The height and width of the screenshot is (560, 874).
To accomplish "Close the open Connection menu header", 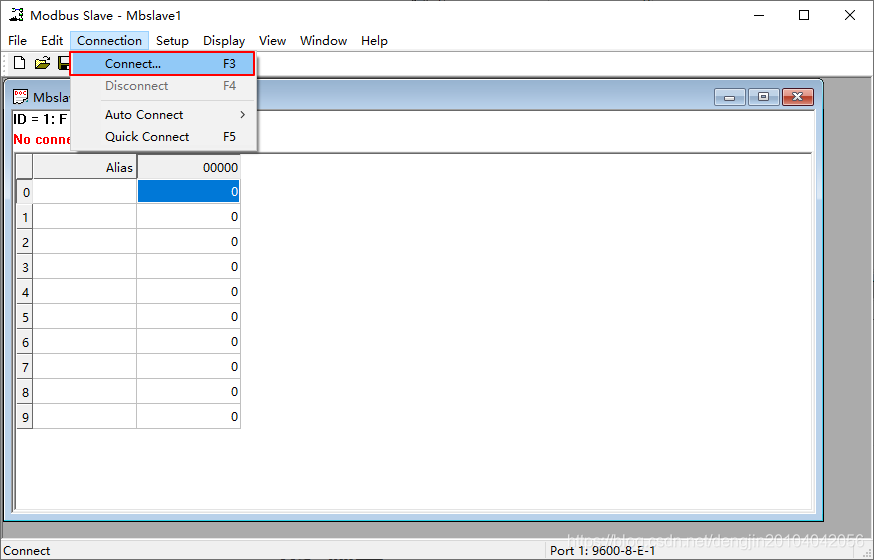I will pyautogui.click(x=109, y=41).
